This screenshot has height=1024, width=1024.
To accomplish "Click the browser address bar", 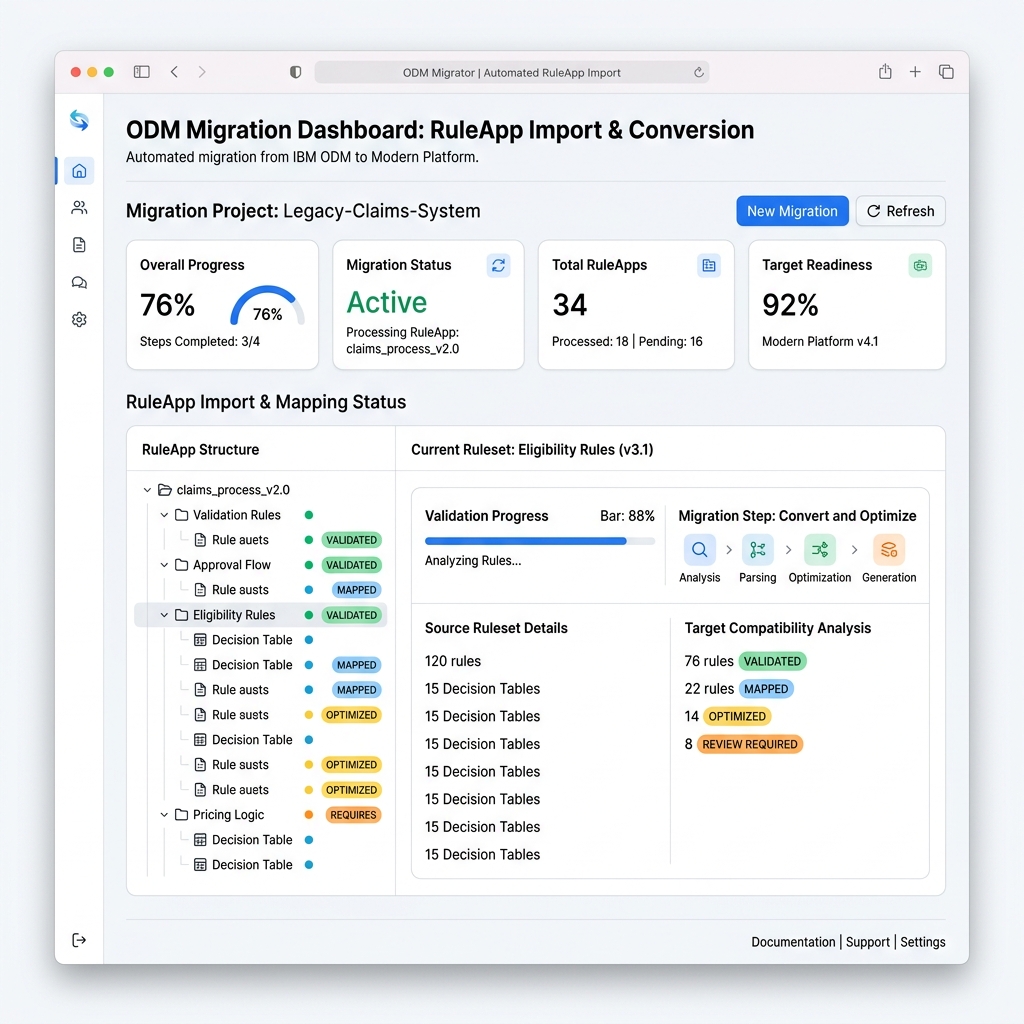I will tap(511, 72).
